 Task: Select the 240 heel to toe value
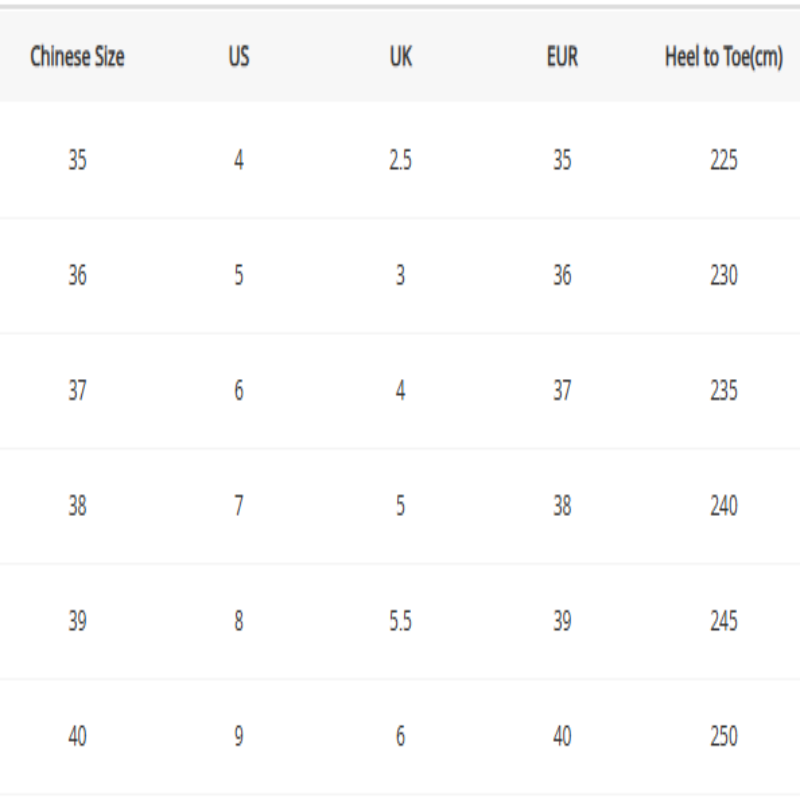coord(723,506)
